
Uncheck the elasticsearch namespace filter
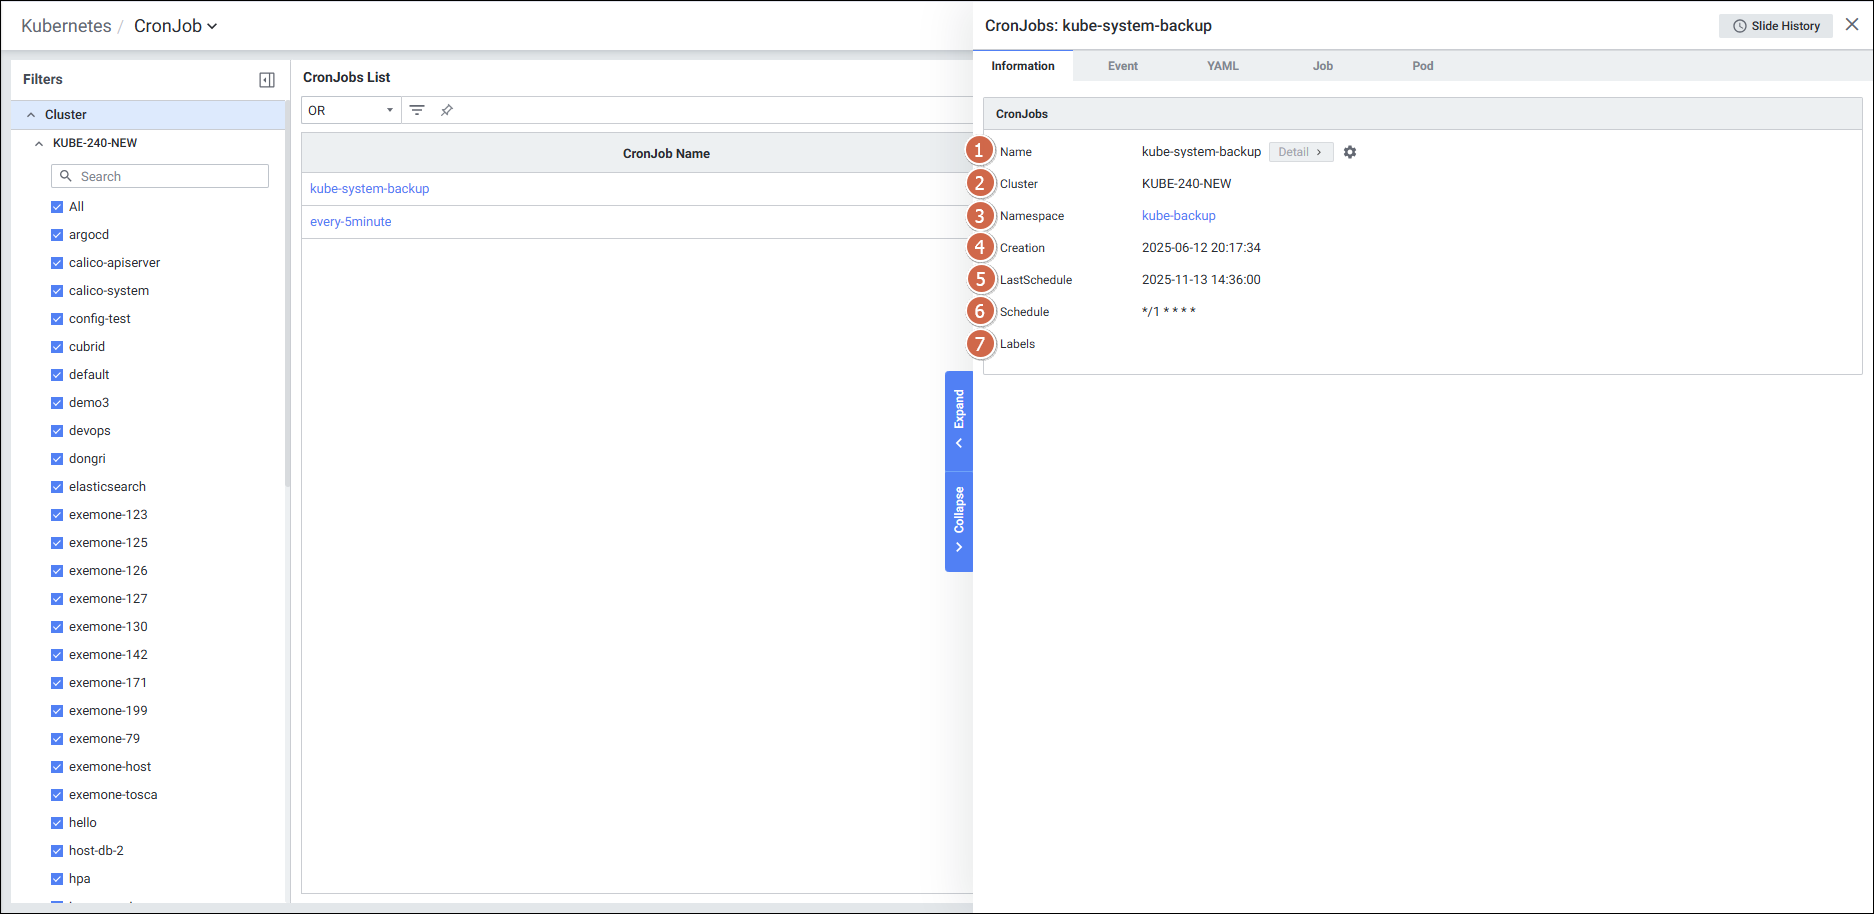[x=57, y=487]
